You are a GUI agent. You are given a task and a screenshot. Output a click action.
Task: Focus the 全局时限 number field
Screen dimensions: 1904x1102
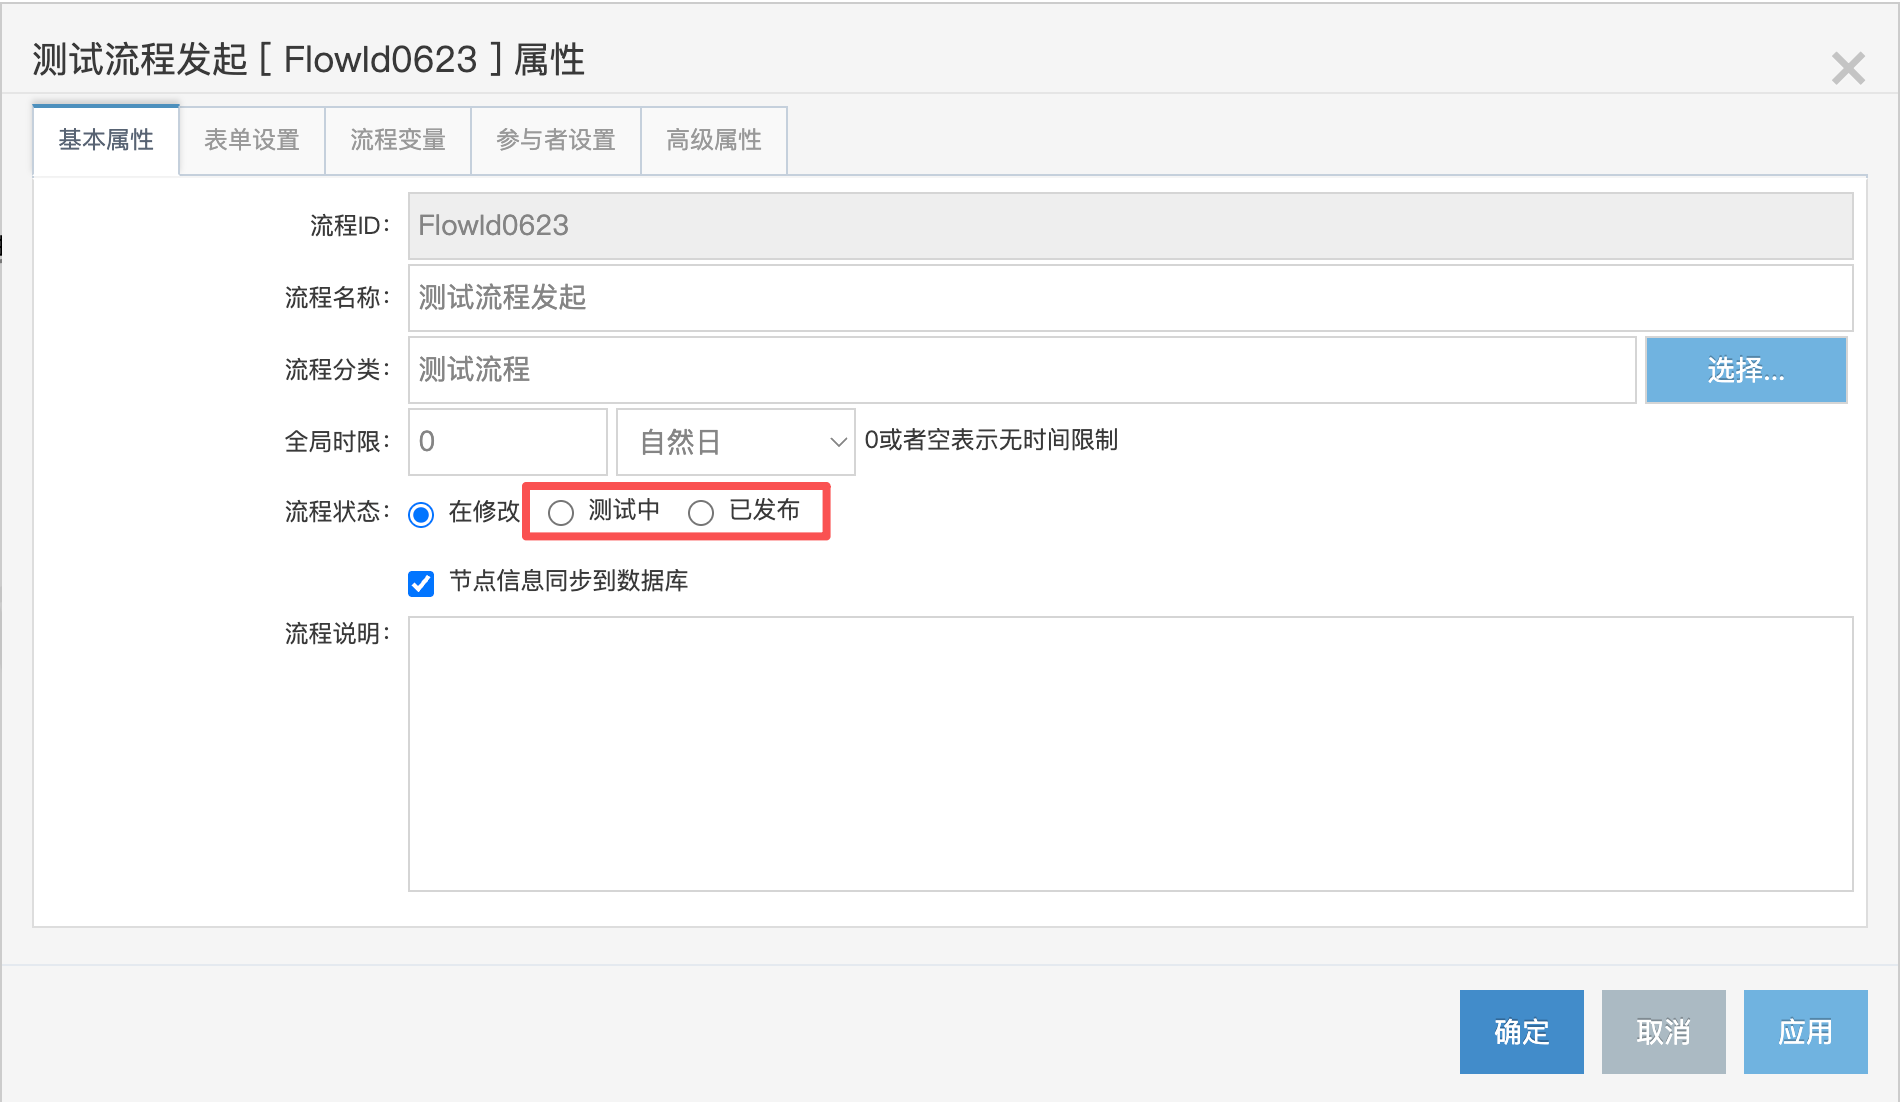[x=508, y=442]
